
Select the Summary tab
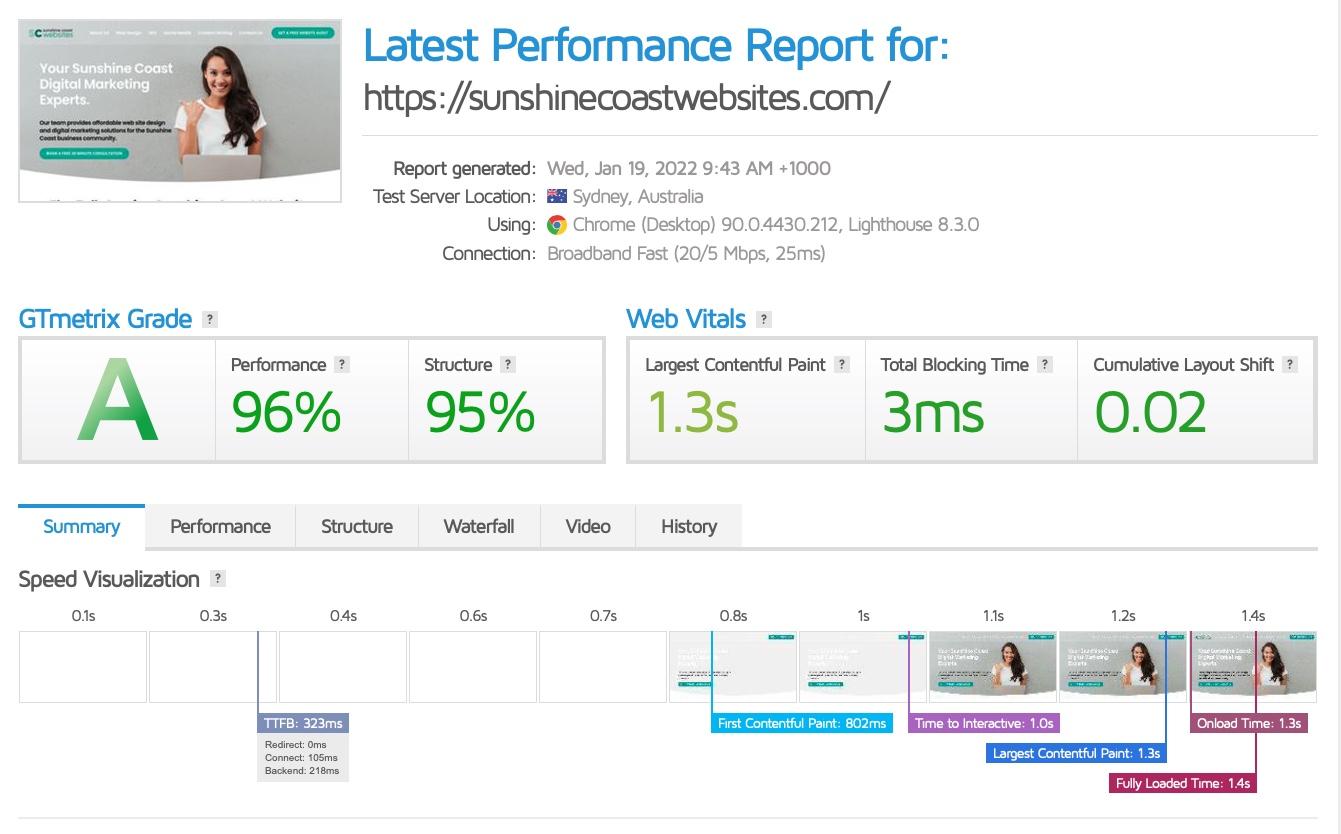coord(81,527)
